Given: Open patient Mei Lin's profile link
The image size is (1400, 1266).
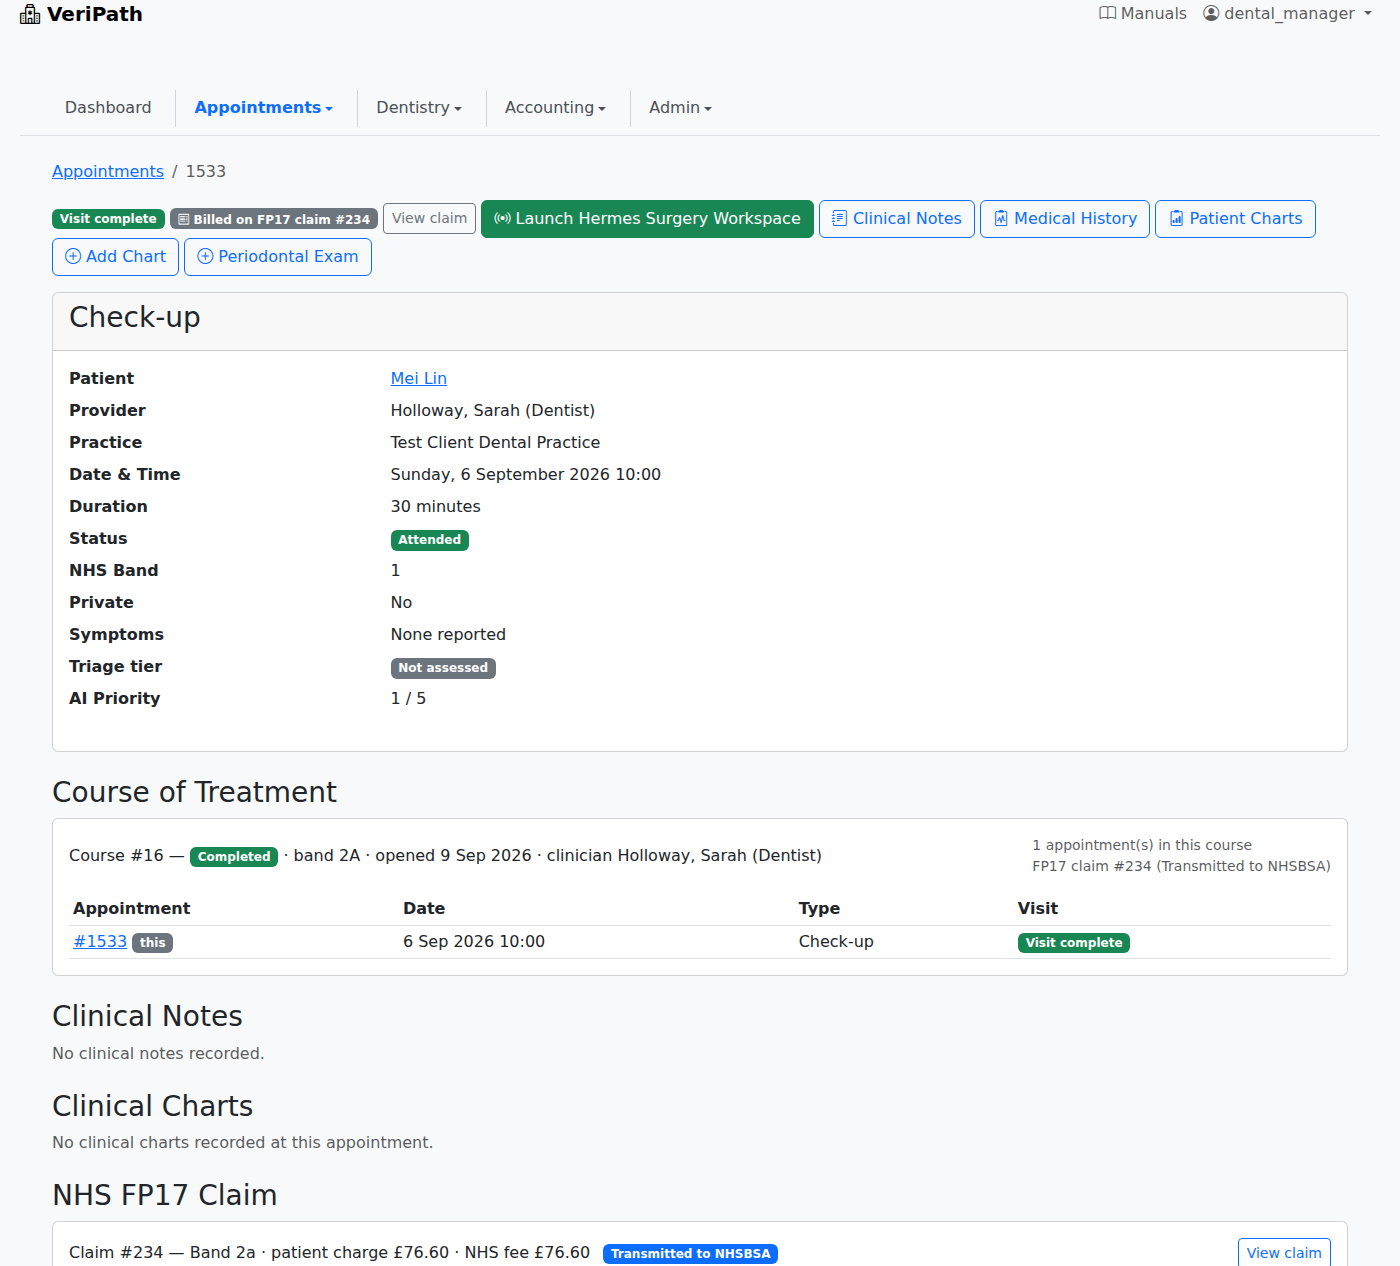Looking at the screenshot, I should [418, 378].
